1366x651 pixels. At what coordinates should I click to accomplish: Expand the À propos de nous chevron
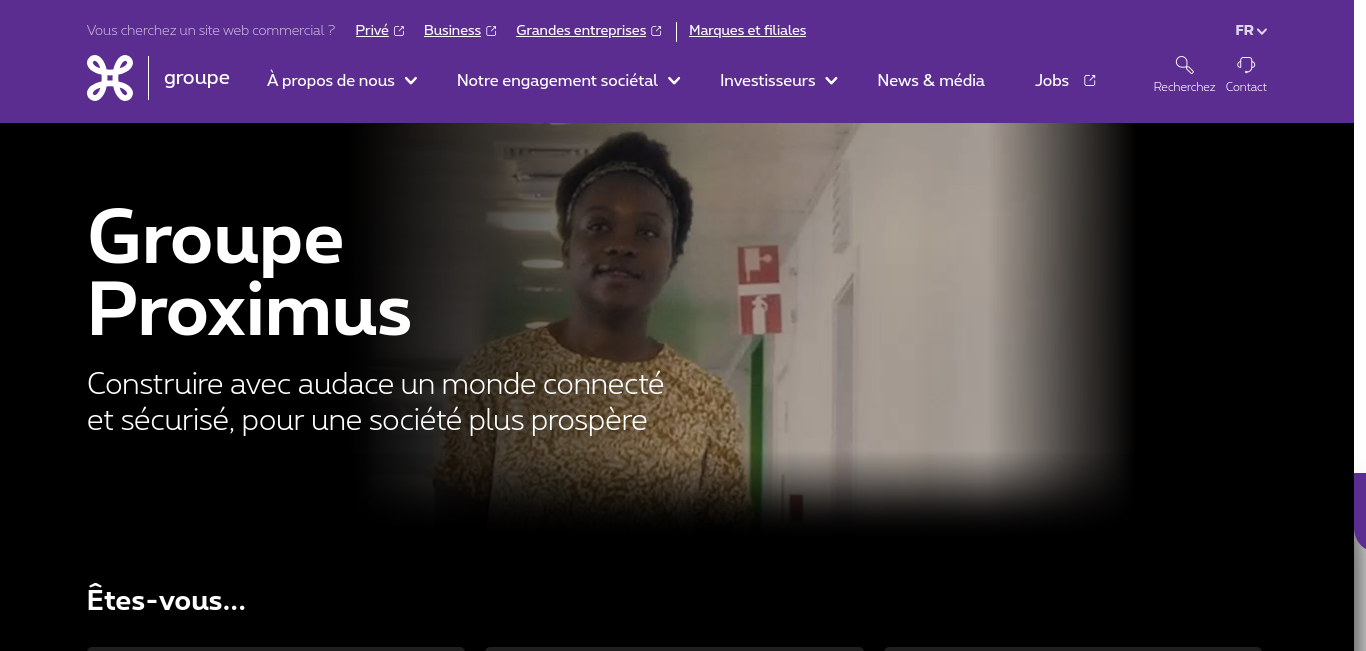tap(411, 81)
